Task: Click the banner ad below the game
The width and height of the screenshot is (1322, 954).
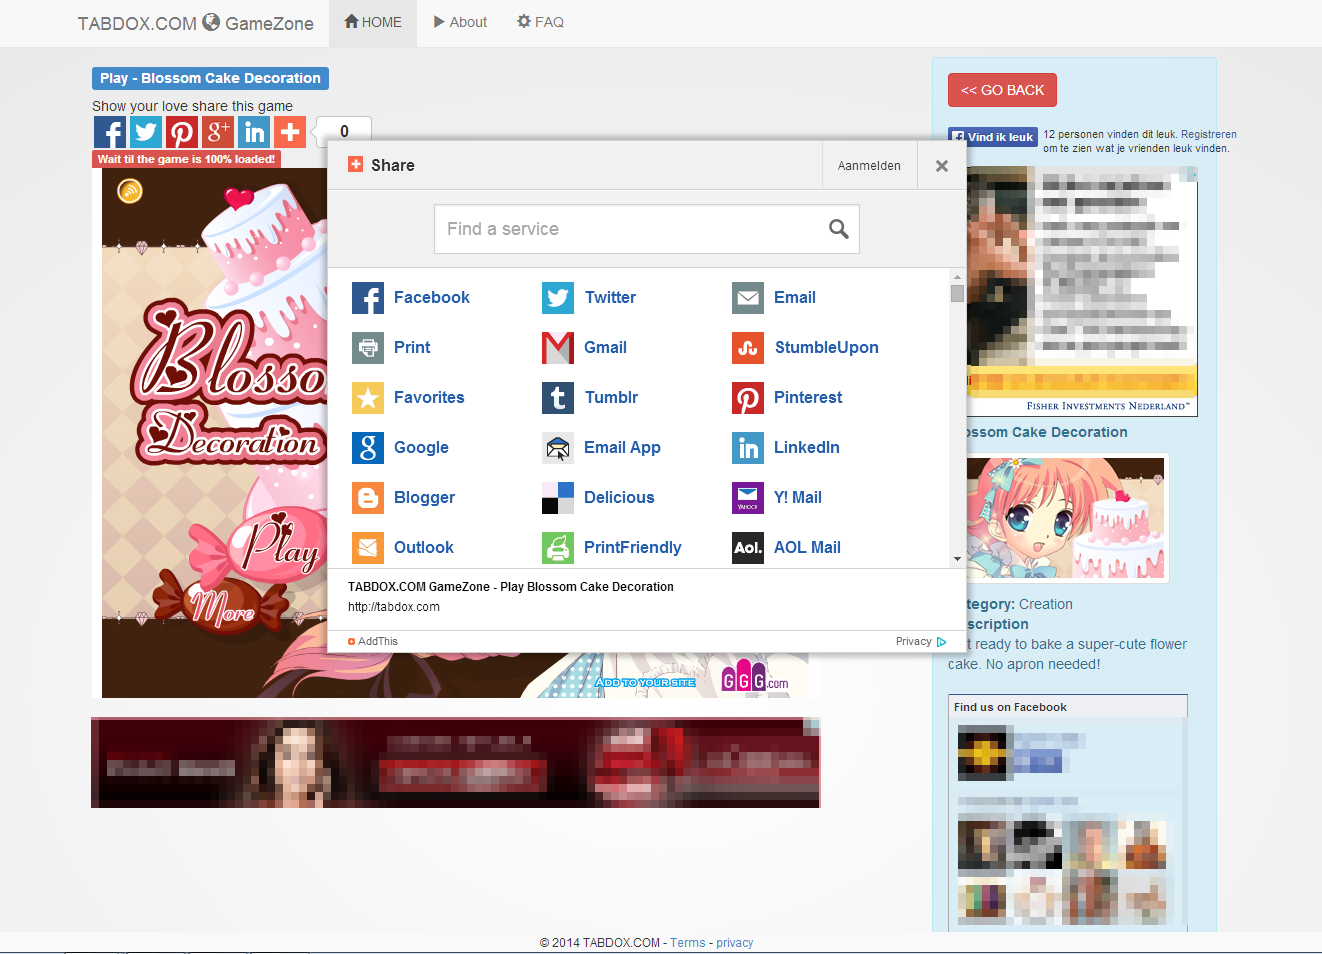Action: click(x=456, y=763)
